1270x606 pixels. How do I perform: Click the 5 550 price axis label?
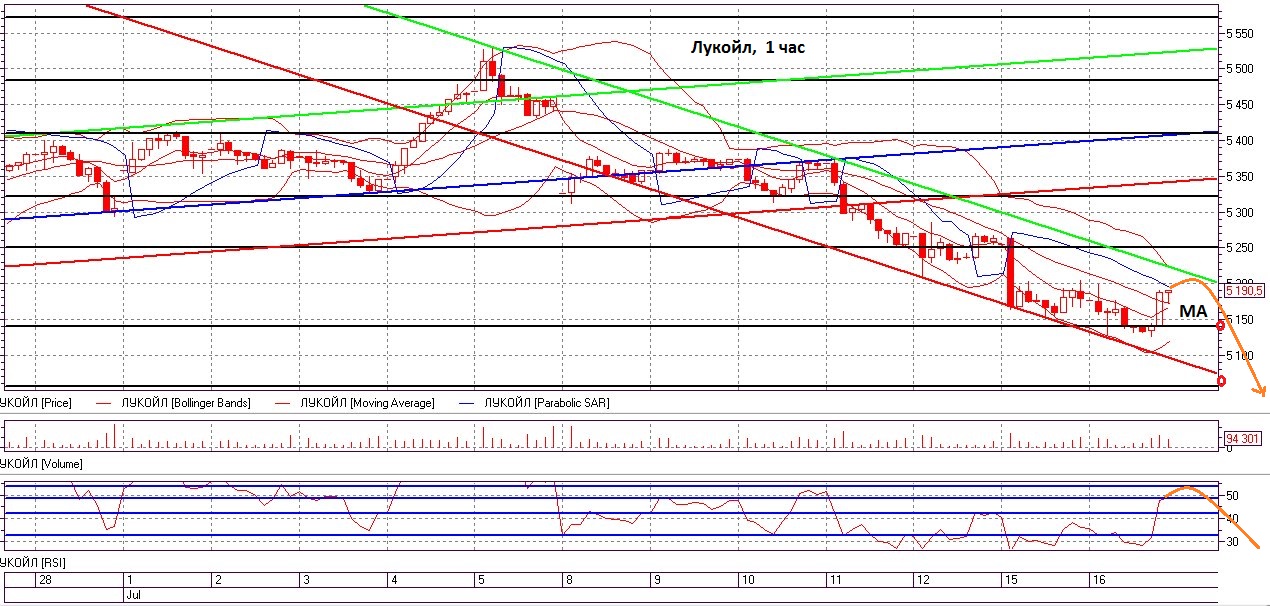pos(1240,33)
